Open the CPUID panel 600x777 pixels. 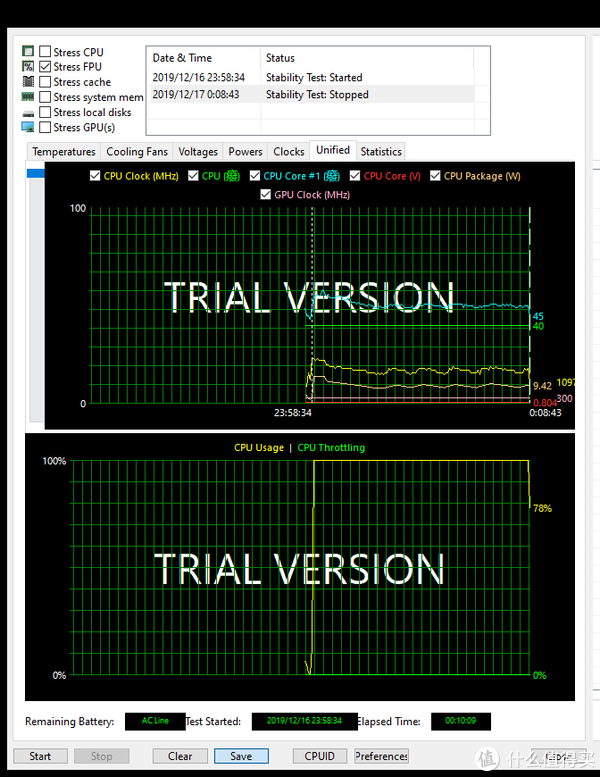320,756
